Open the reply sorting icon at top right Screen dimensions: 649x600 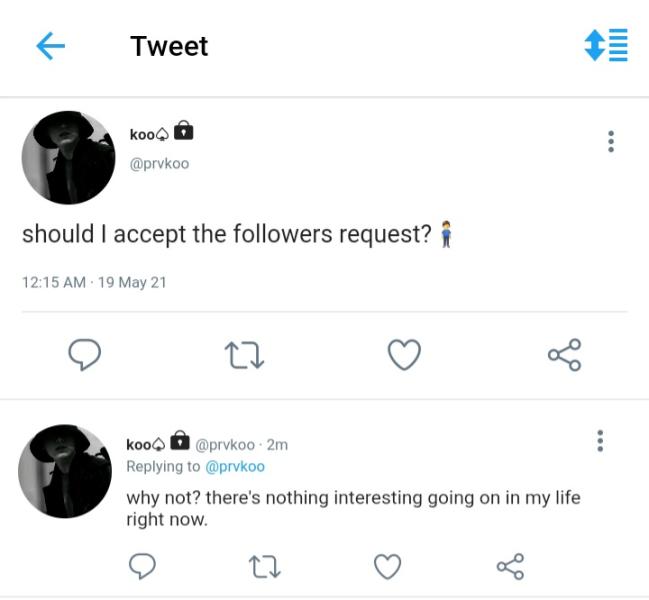606,46
